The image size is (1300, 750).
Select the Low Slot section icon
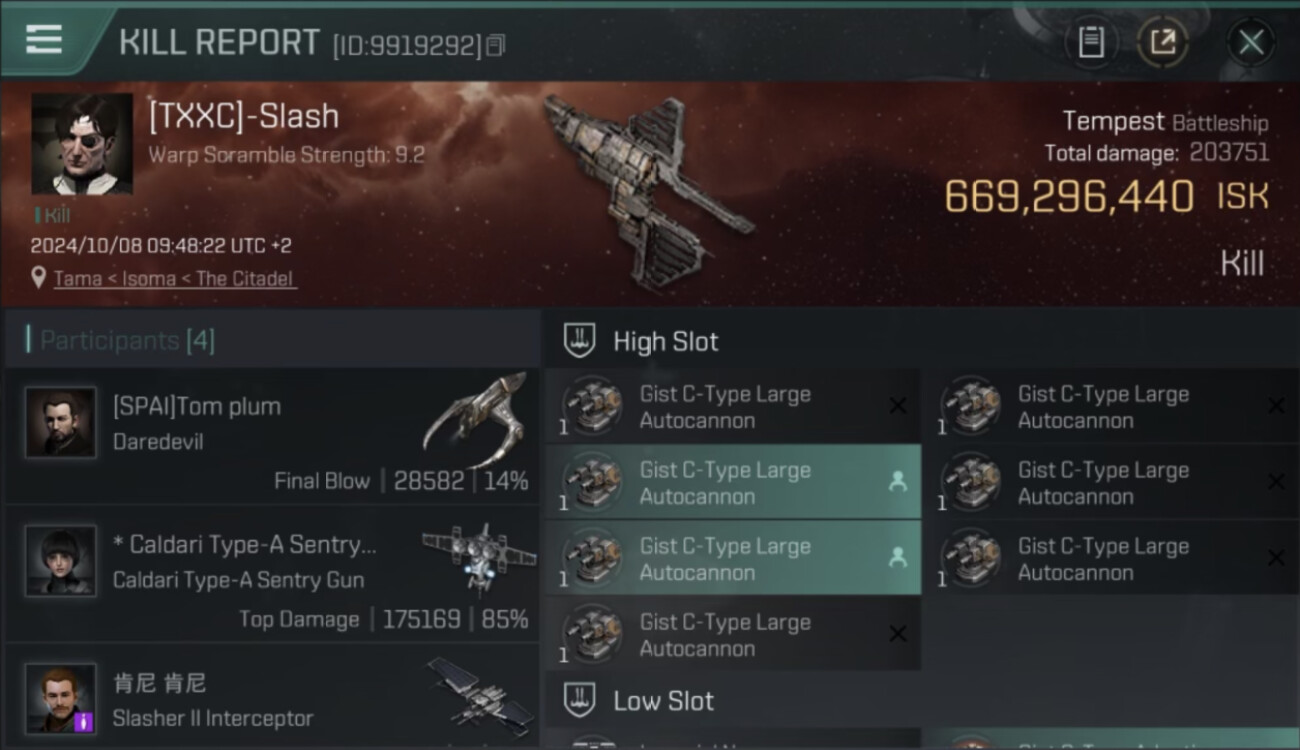[x=580, y=700]
